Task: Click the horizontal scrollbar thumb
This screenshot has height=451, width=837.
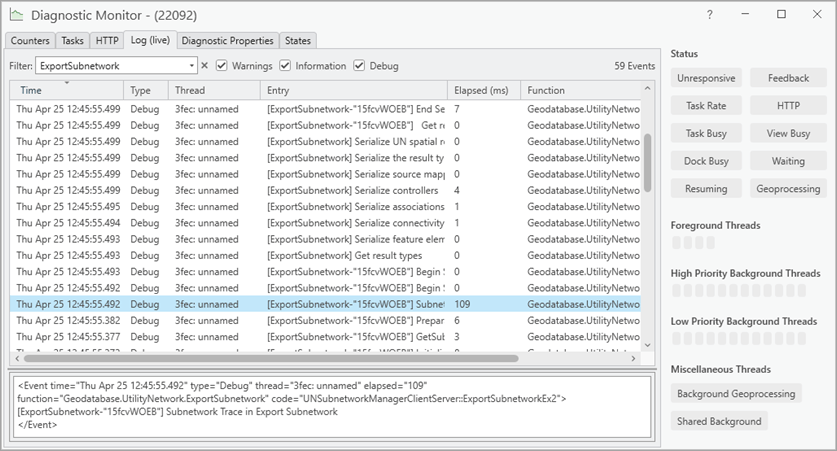Action: (x=271, y=359)
